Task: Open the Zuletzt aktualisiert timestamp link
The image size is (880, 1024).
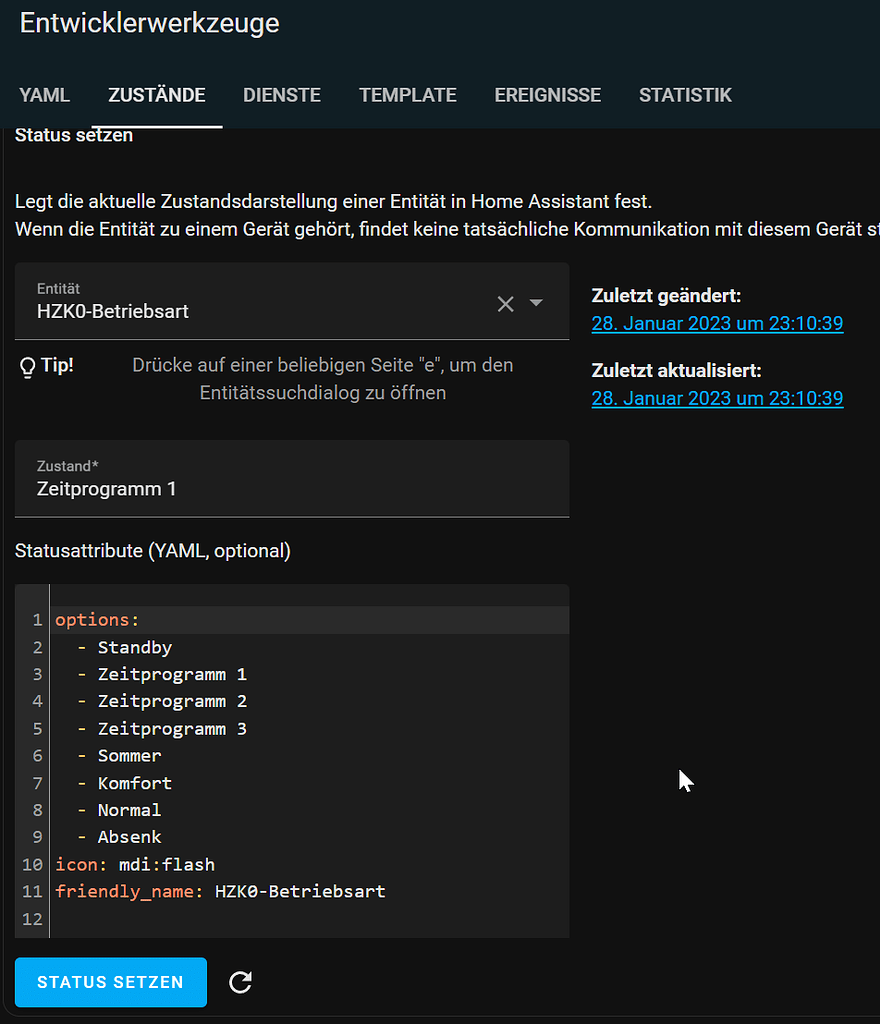Action: tap(717, 398)
